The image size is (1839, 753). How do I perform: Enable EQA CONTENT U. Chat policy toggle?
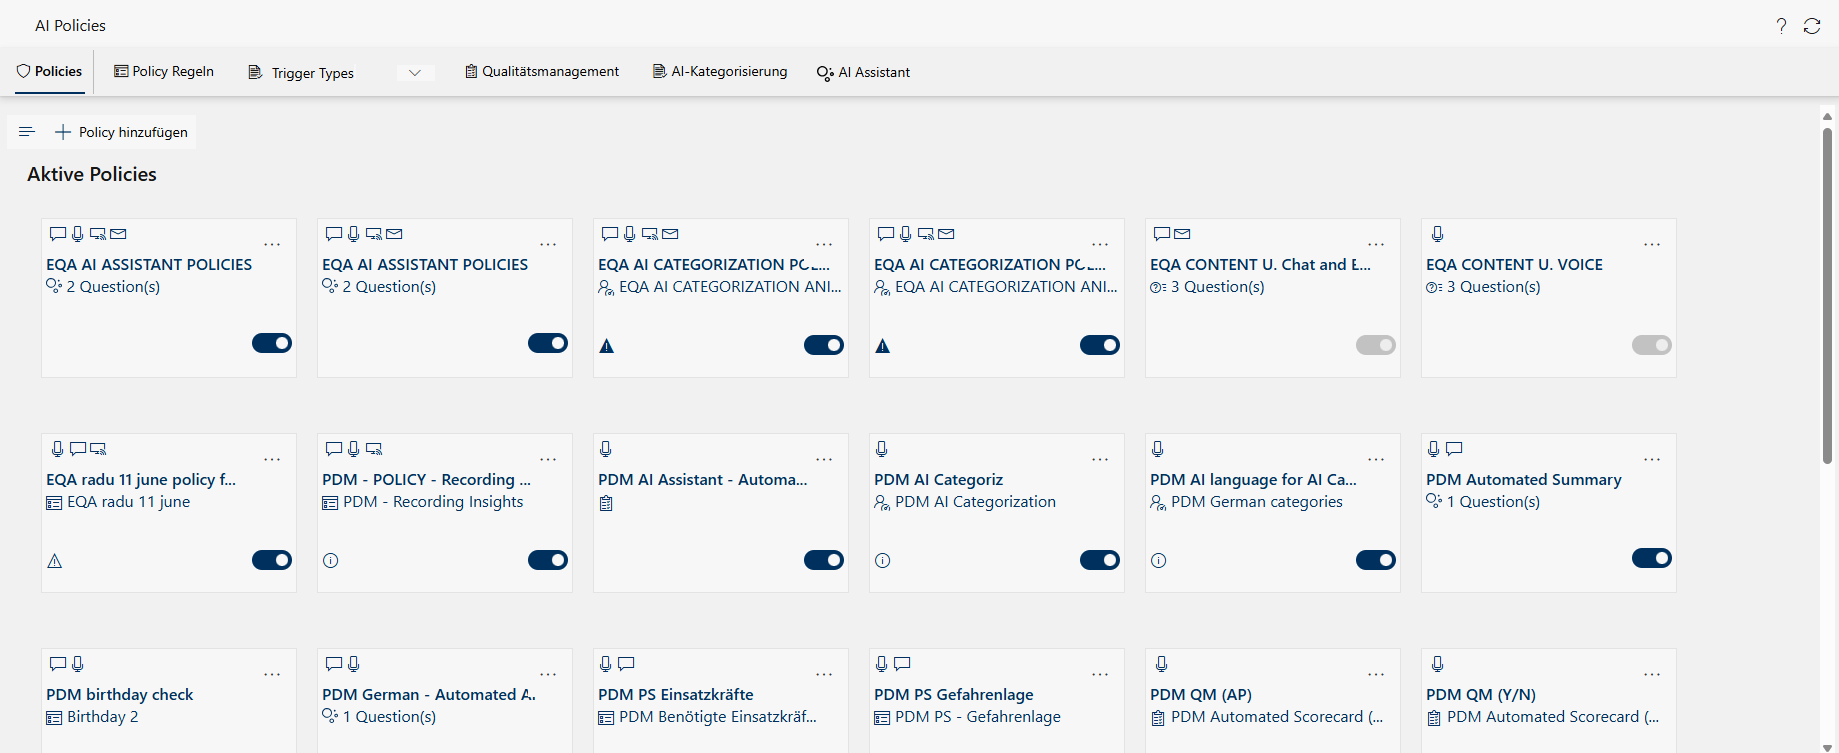point(1375,345)
